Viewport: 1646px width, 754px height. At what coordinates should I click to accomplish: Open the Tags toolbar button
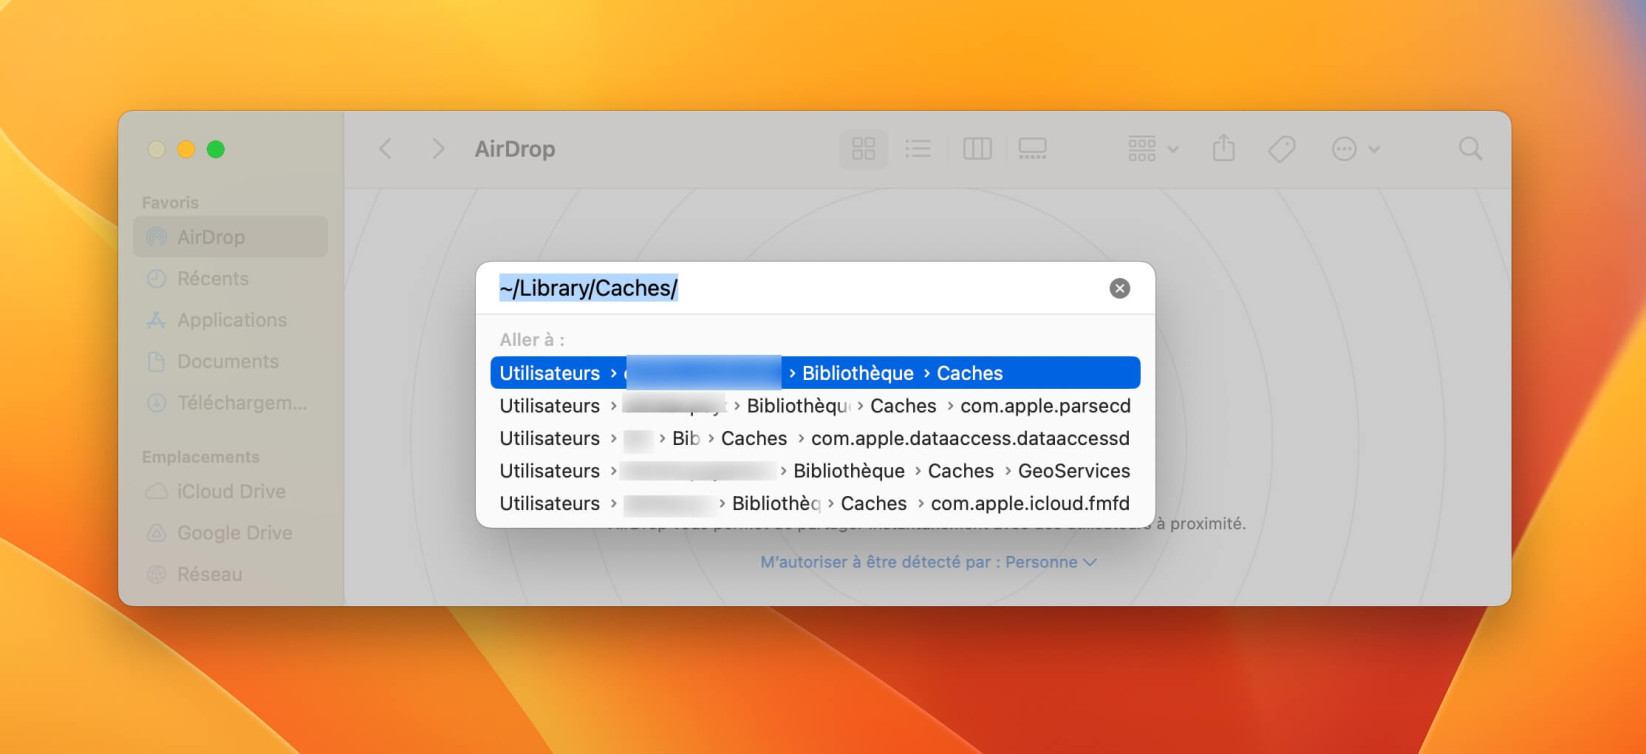[1281, 149]
